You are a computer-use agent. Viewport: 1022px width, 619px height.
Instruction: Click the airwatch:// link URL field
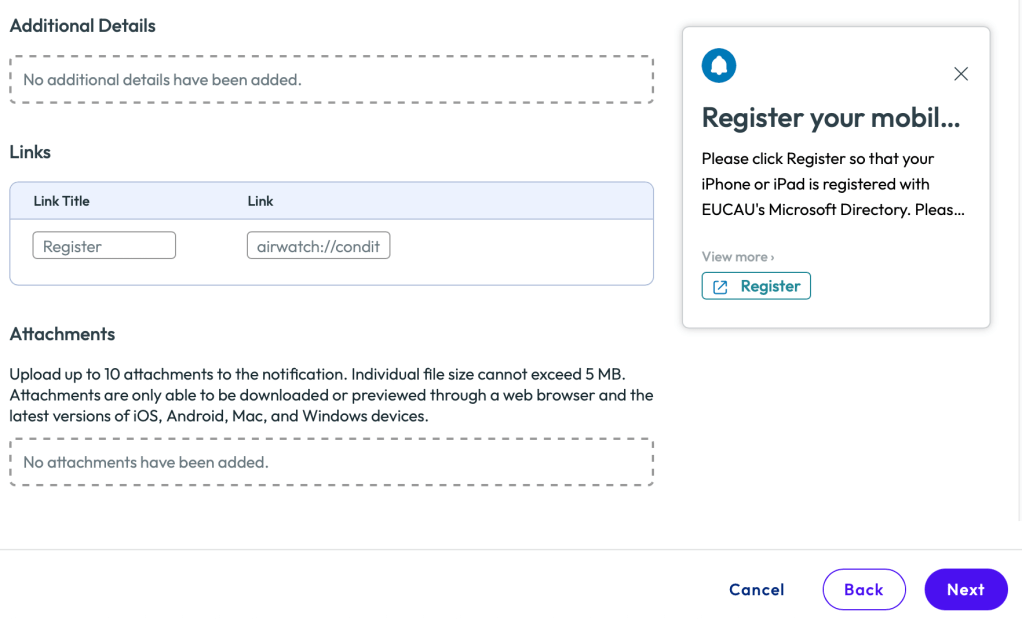[318, 246]
